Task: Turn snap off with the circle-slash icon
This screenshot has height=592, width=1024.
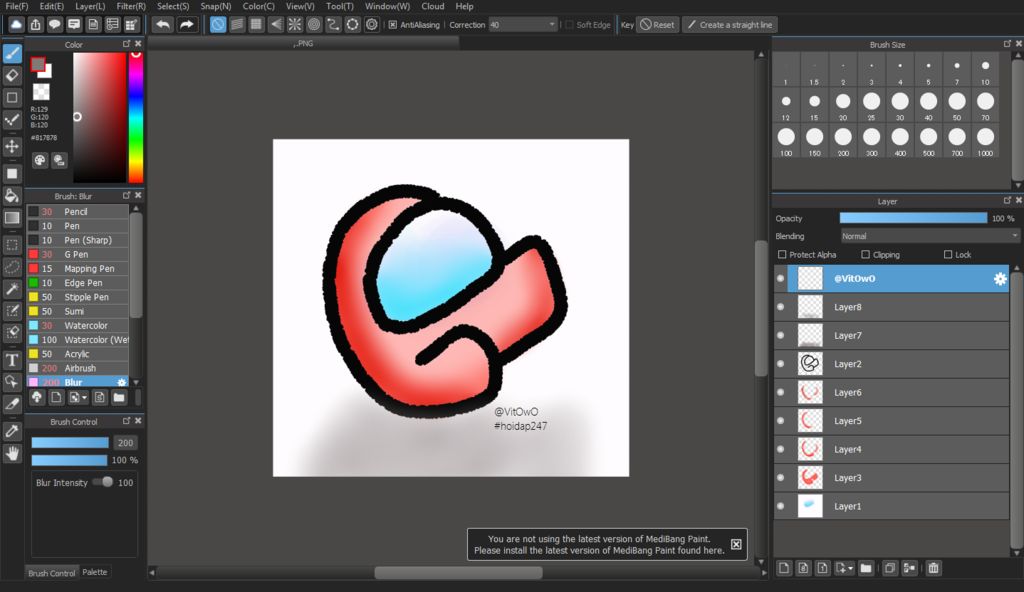Action: pos(218,25)
